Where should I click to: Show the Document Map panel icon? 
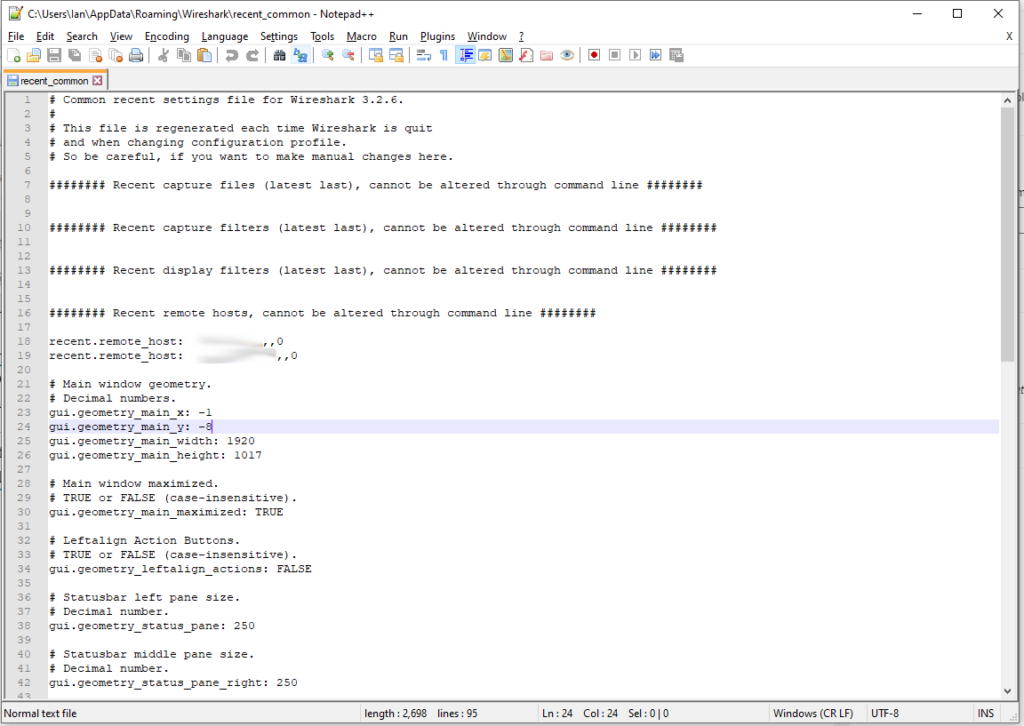[505, 55]
